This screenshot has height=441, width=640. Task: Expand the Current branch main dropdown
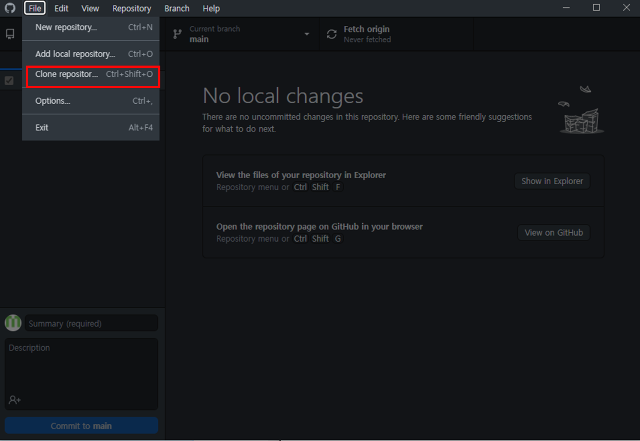click(x=242, y=34)
